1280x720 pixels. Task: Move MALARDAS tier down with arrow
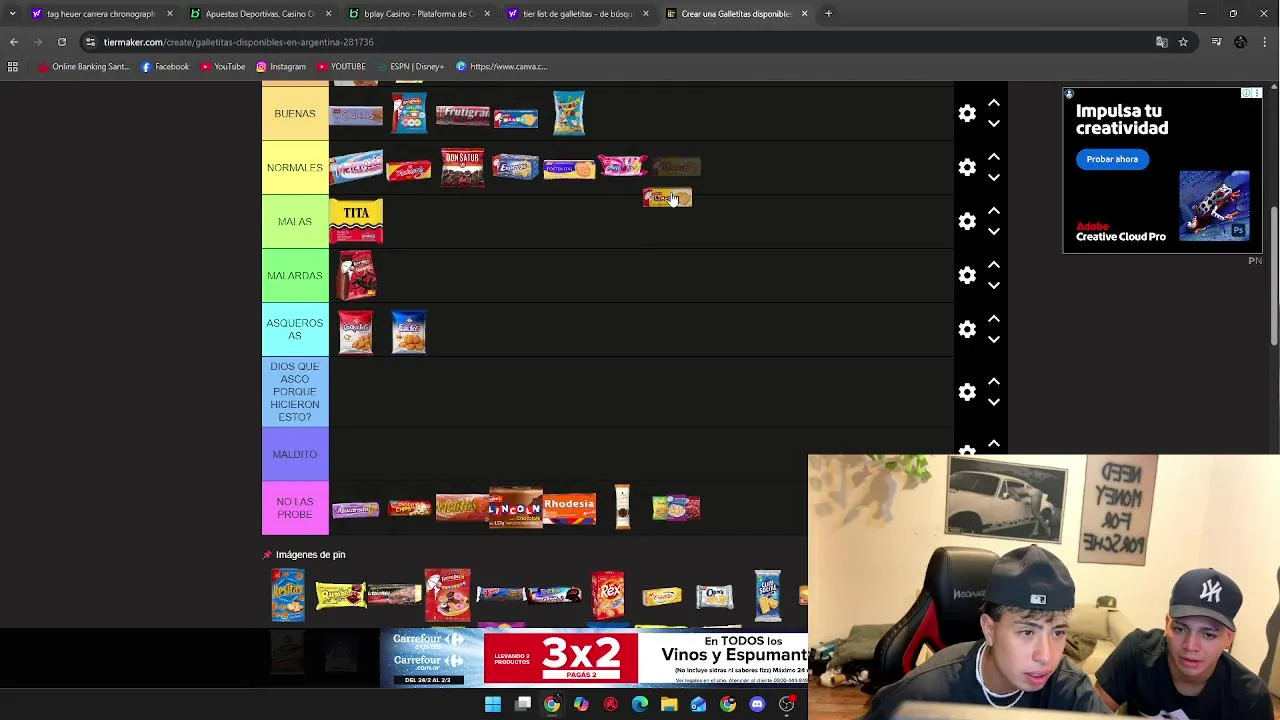[994, 285]
